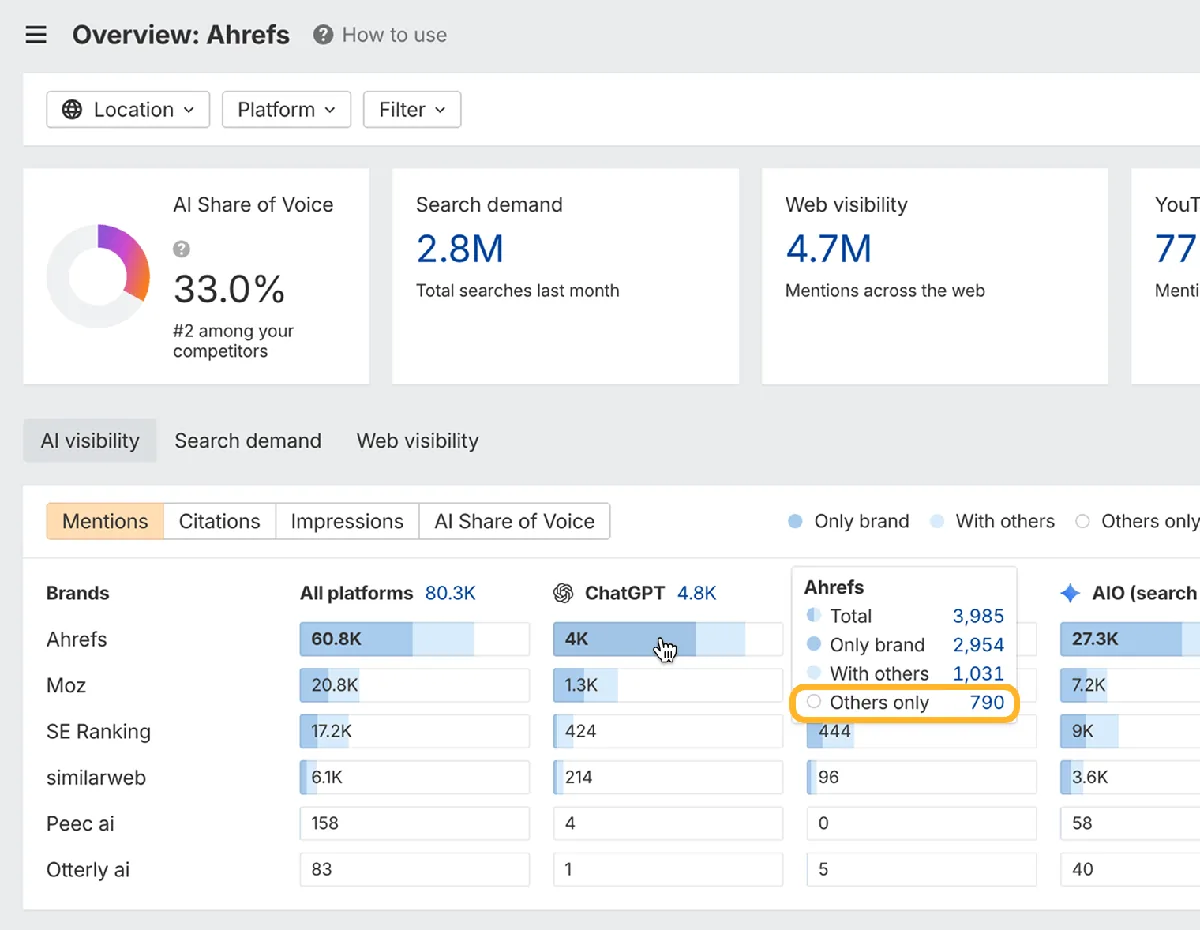Click the Peec ai 158 cell

415,823
